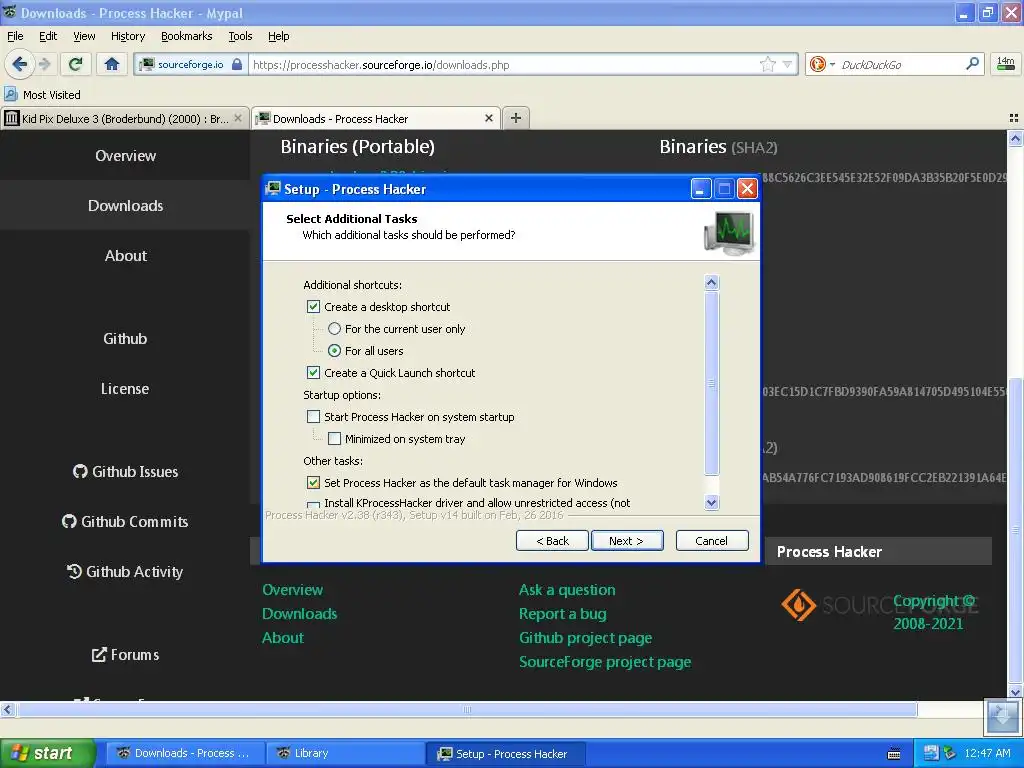Click the tasks list scrollbar thumb
The width and height of the screenshot is (1024, 768).
coord(712,383)
